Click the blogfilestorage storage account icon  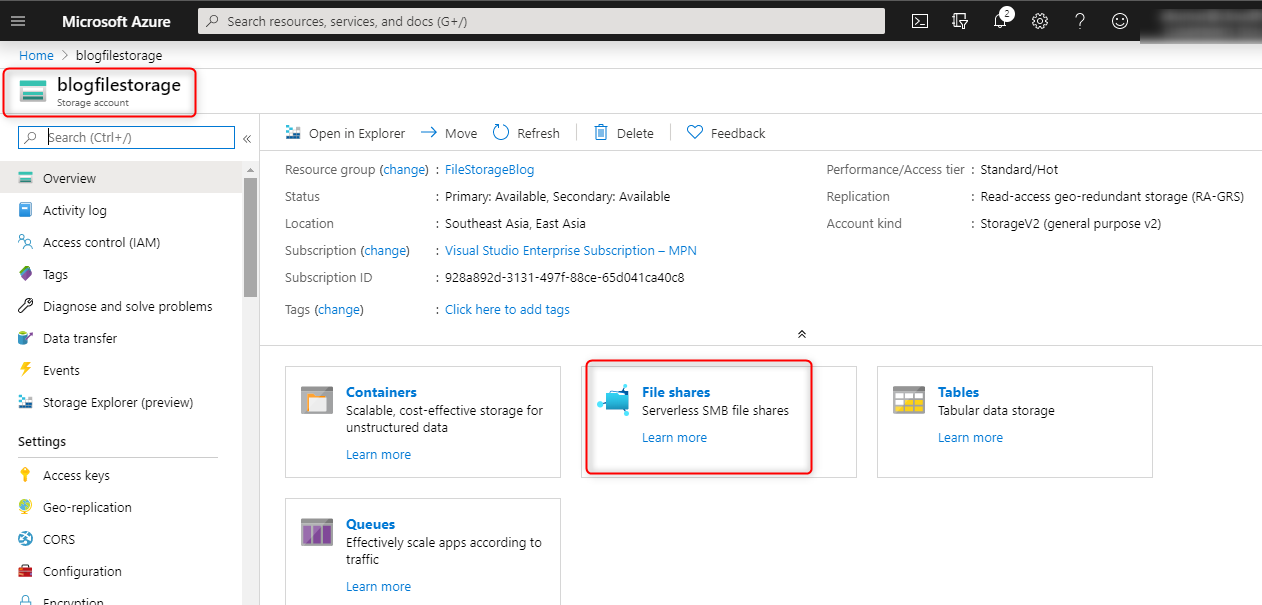[x=33, y=91]
